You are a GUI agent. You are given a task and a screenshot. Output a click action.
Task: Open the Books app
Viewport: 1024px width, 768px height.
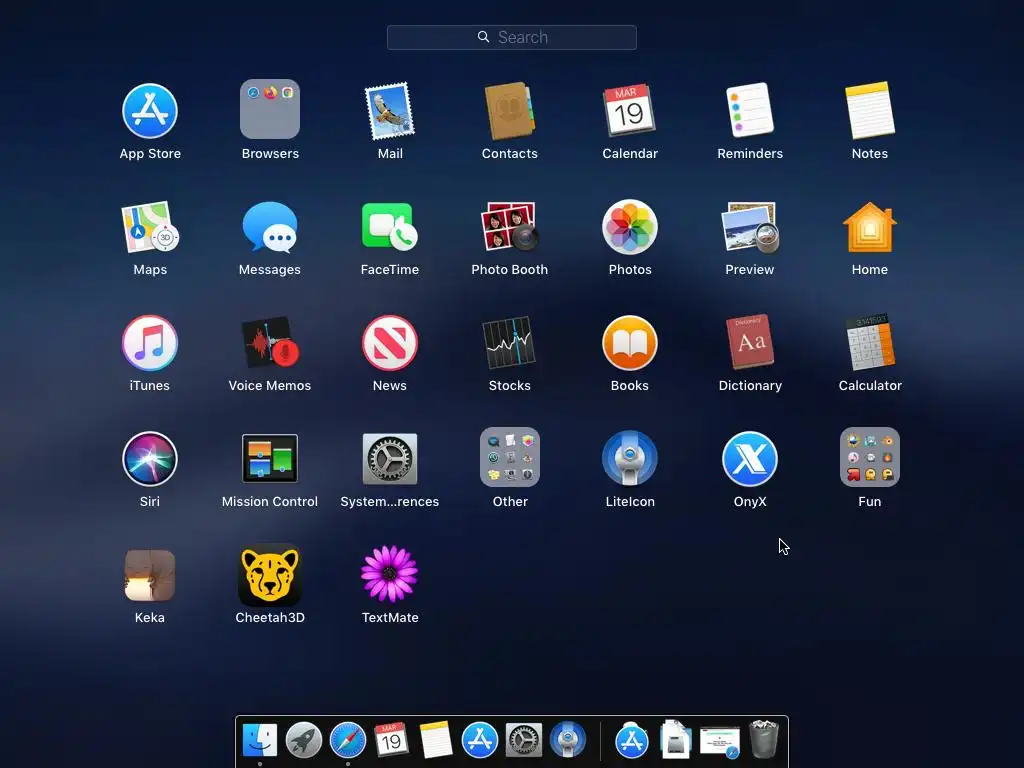coord(630,343)
